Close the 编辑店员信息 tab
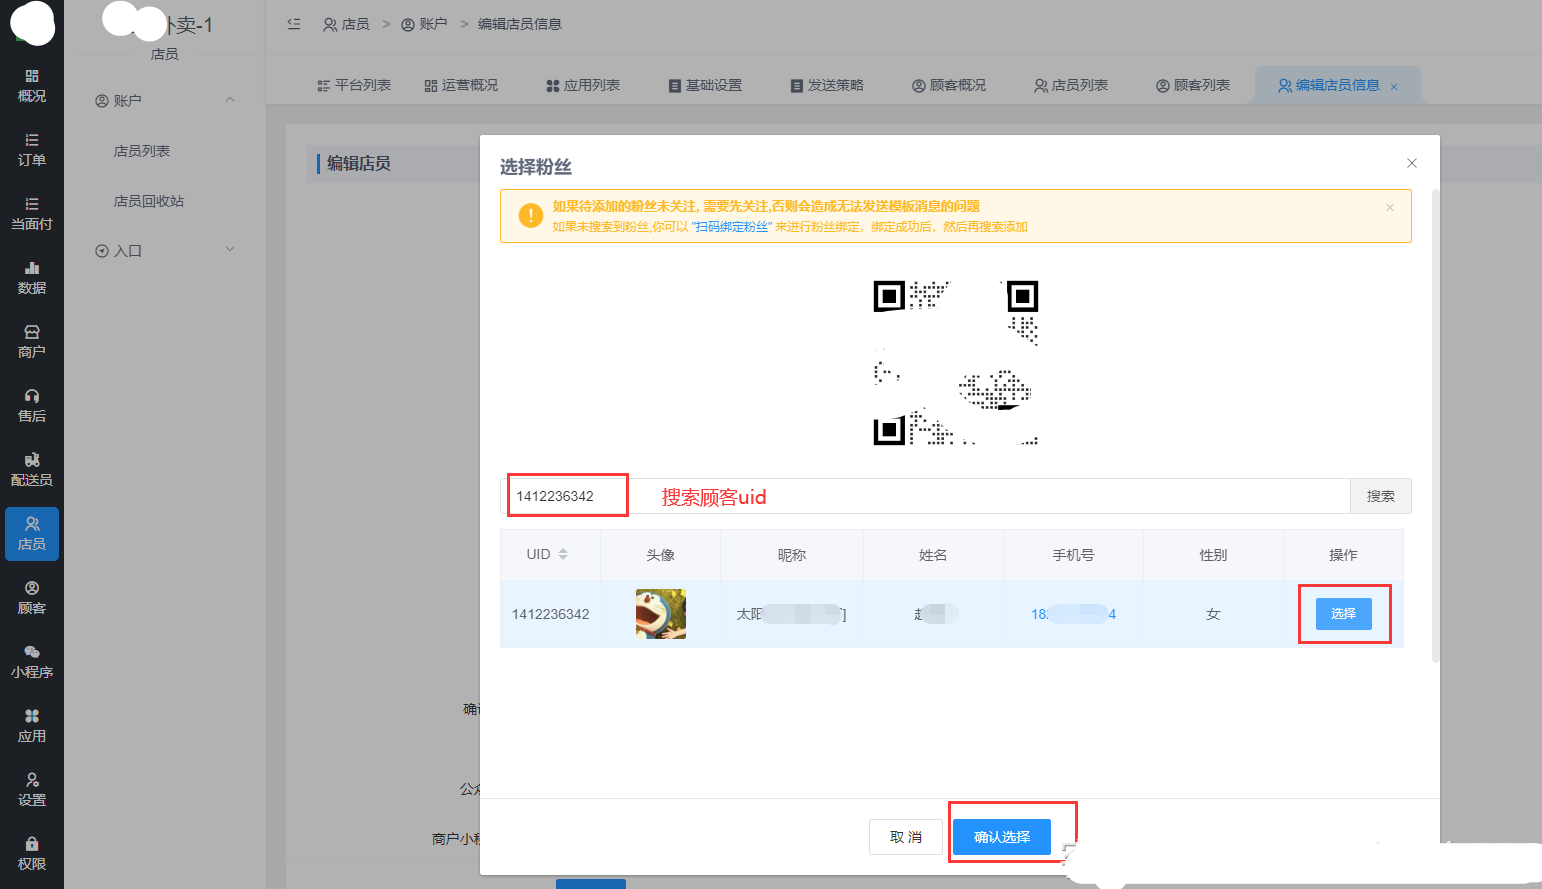Screen dimensions: 1542x889 coord(1394,87)
